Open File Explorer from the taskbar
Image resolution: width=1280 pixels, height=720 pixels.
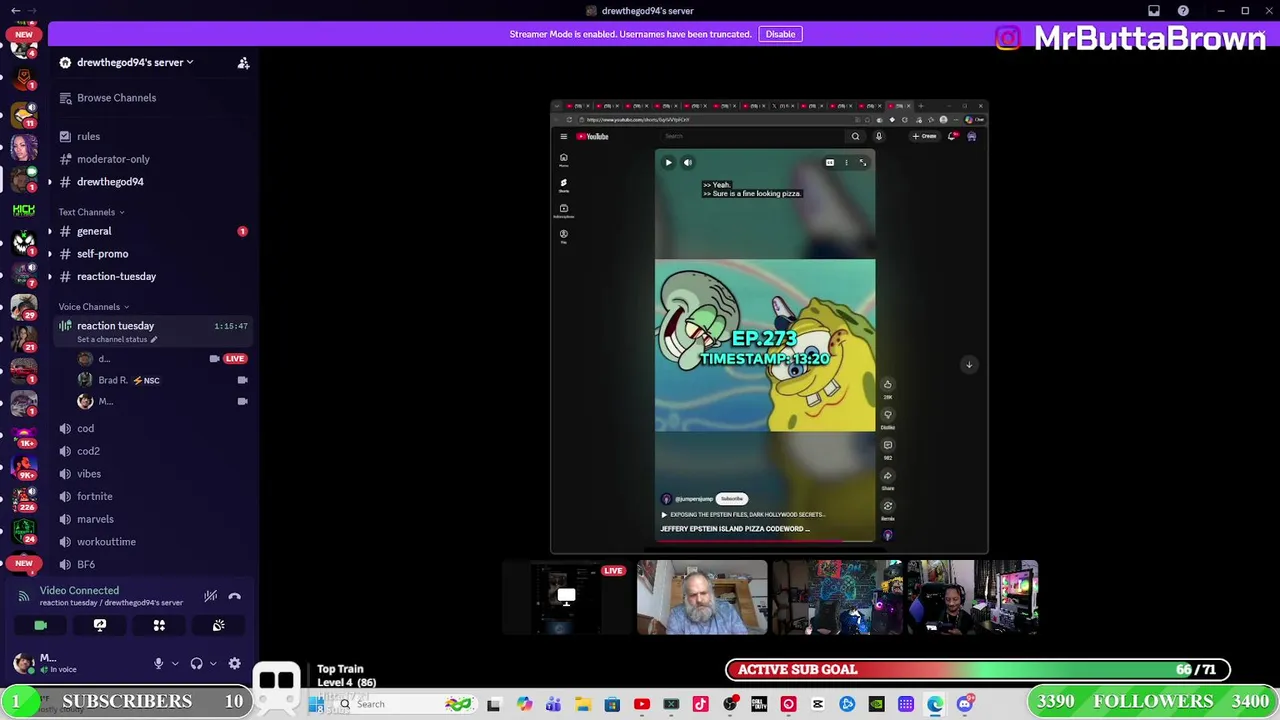coord(583,704)
